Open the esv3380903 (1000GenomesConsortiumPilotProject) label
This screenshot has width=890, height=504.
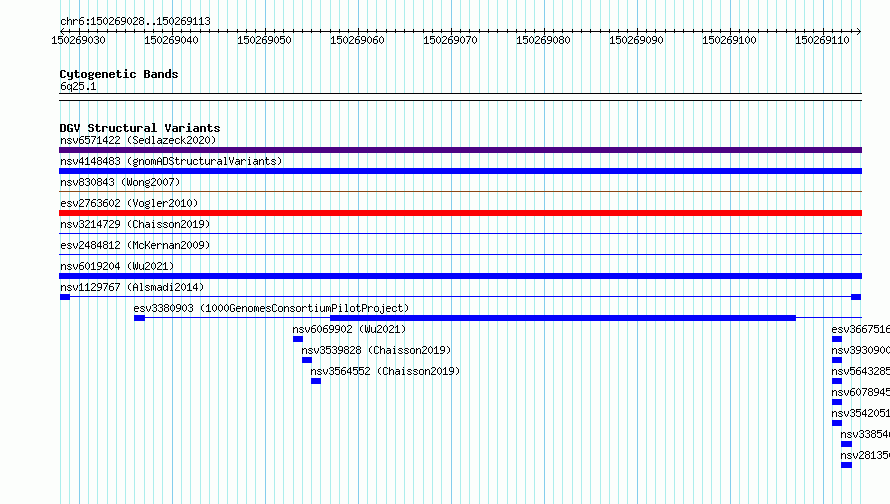point(271,308)
